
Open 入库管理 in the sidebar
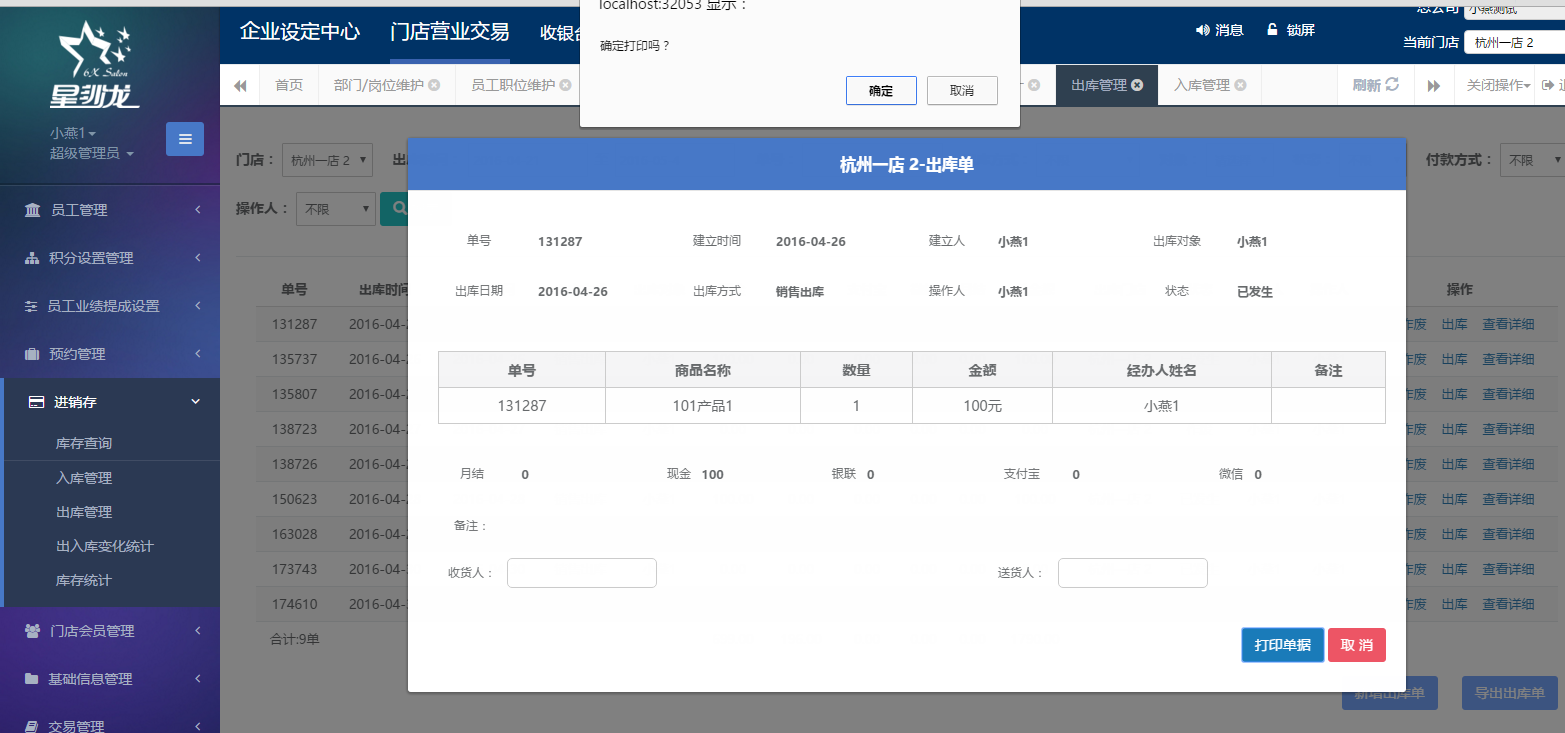pos(84,478)
